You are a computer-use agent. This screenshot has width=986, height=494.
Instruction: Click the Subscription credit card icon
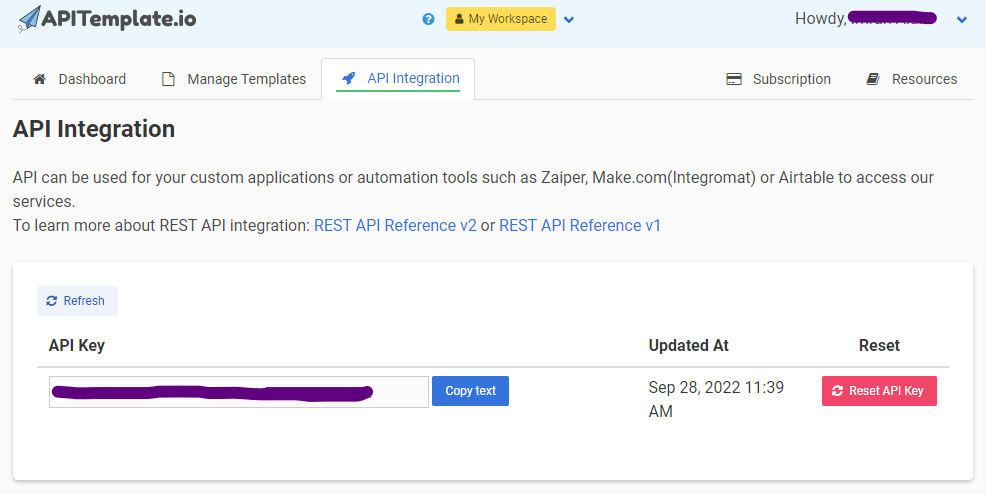tap(734, 79)
